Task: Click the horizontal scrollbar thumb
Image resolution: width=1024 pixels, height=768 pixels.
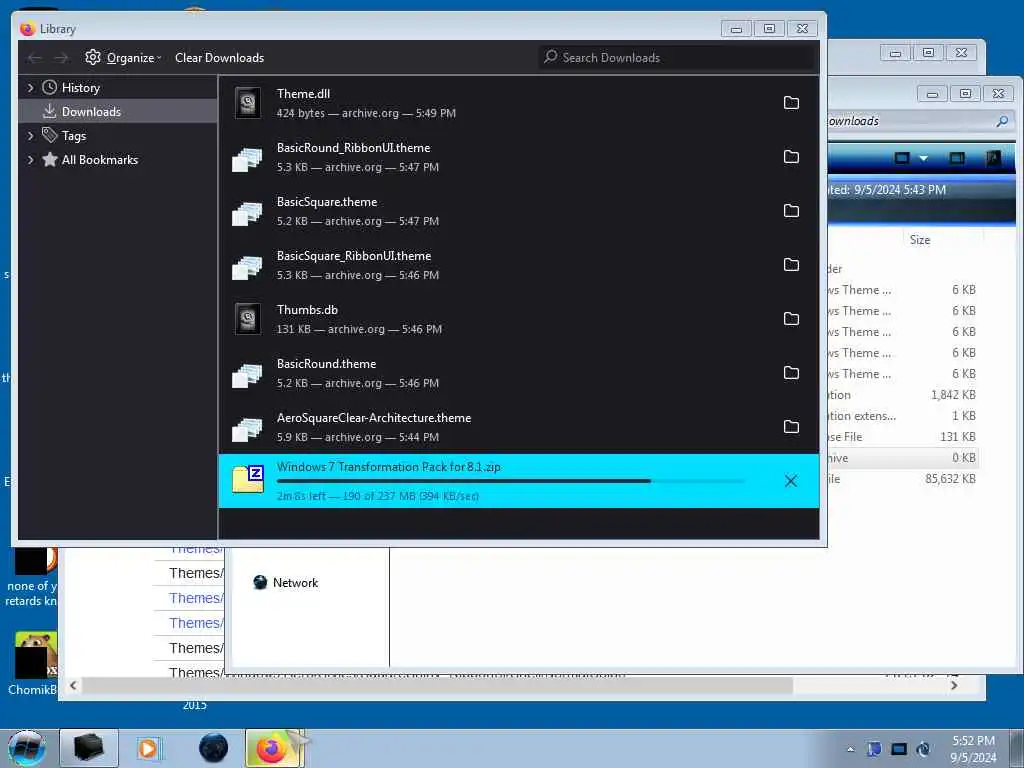Action: 437,685
